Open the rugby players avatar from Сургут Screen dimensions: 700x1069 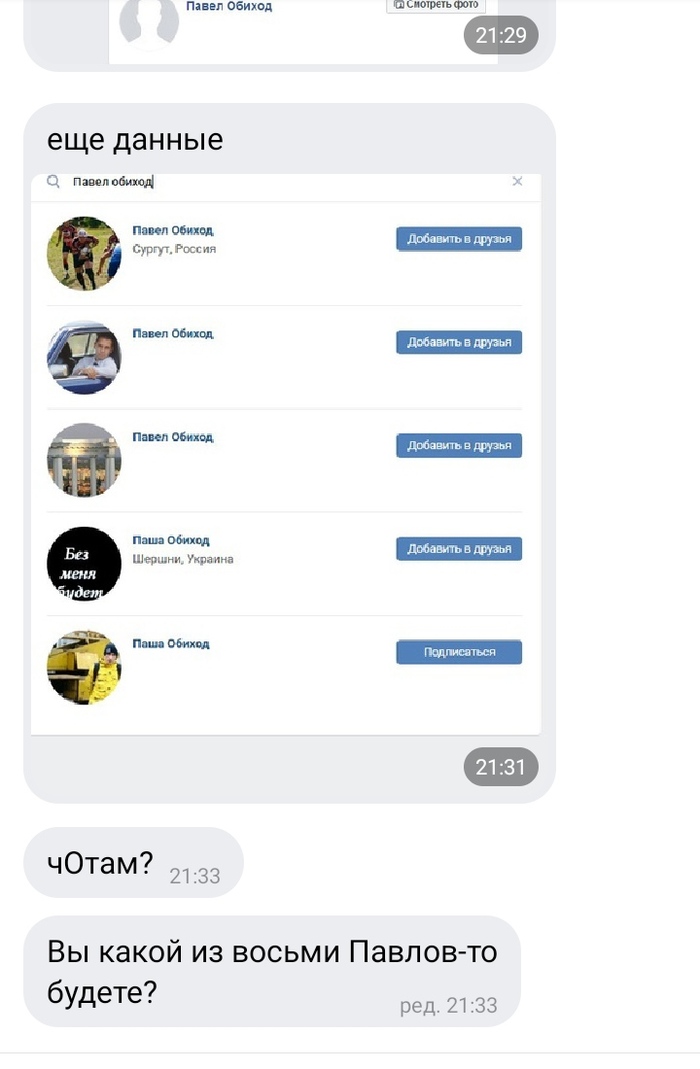coord(84,254)
